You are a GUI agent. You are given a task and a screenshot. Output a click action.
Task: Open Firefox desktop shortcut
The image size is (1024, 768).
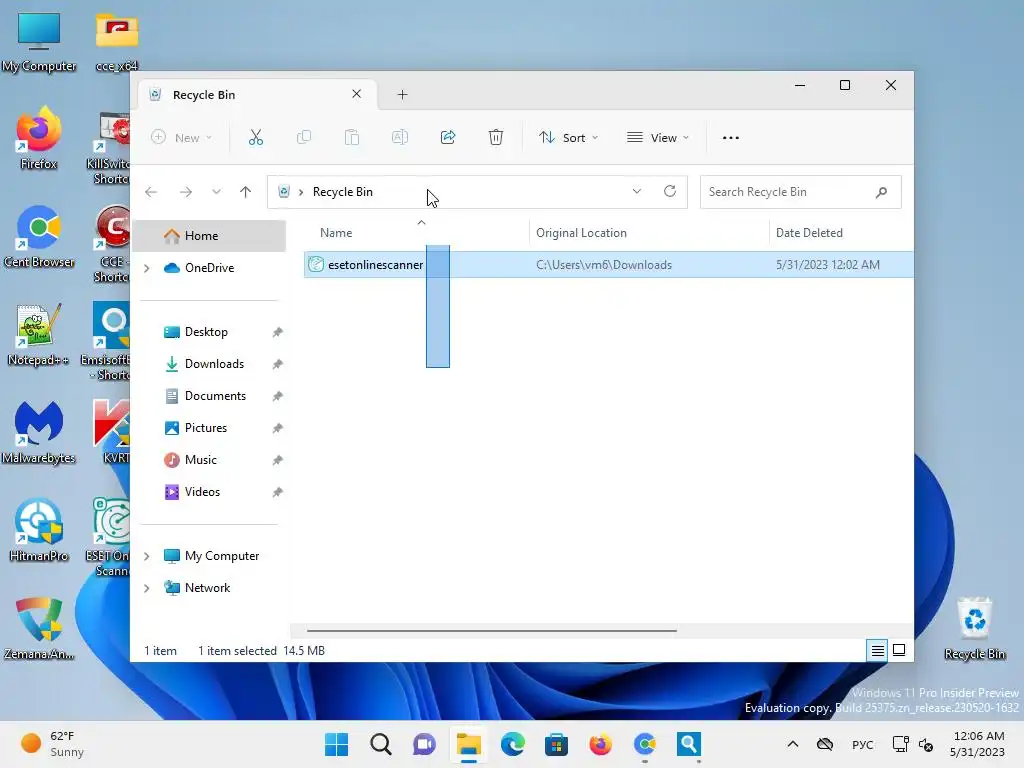point(39,138)
